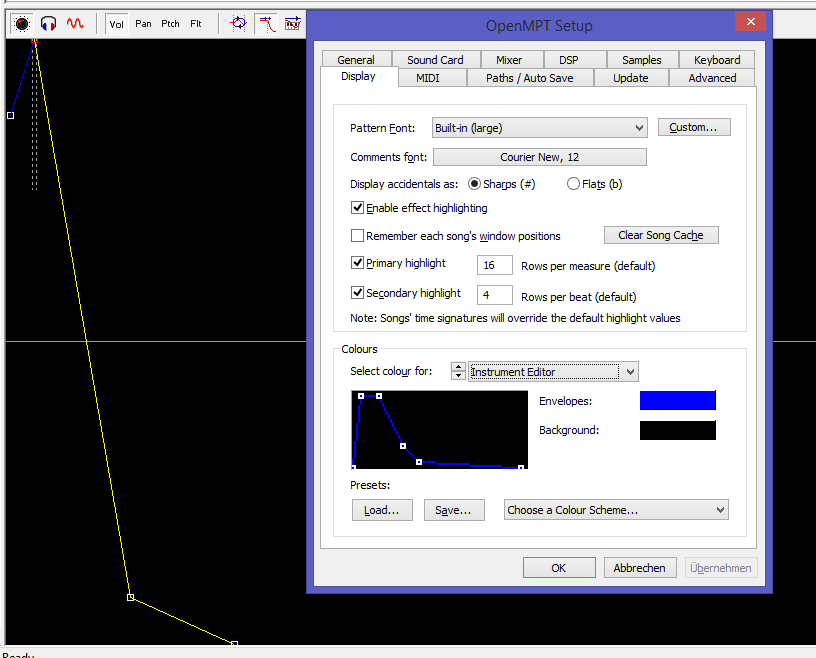
Task: Toggle the envelope loop icon
Action: coord(238,23)
